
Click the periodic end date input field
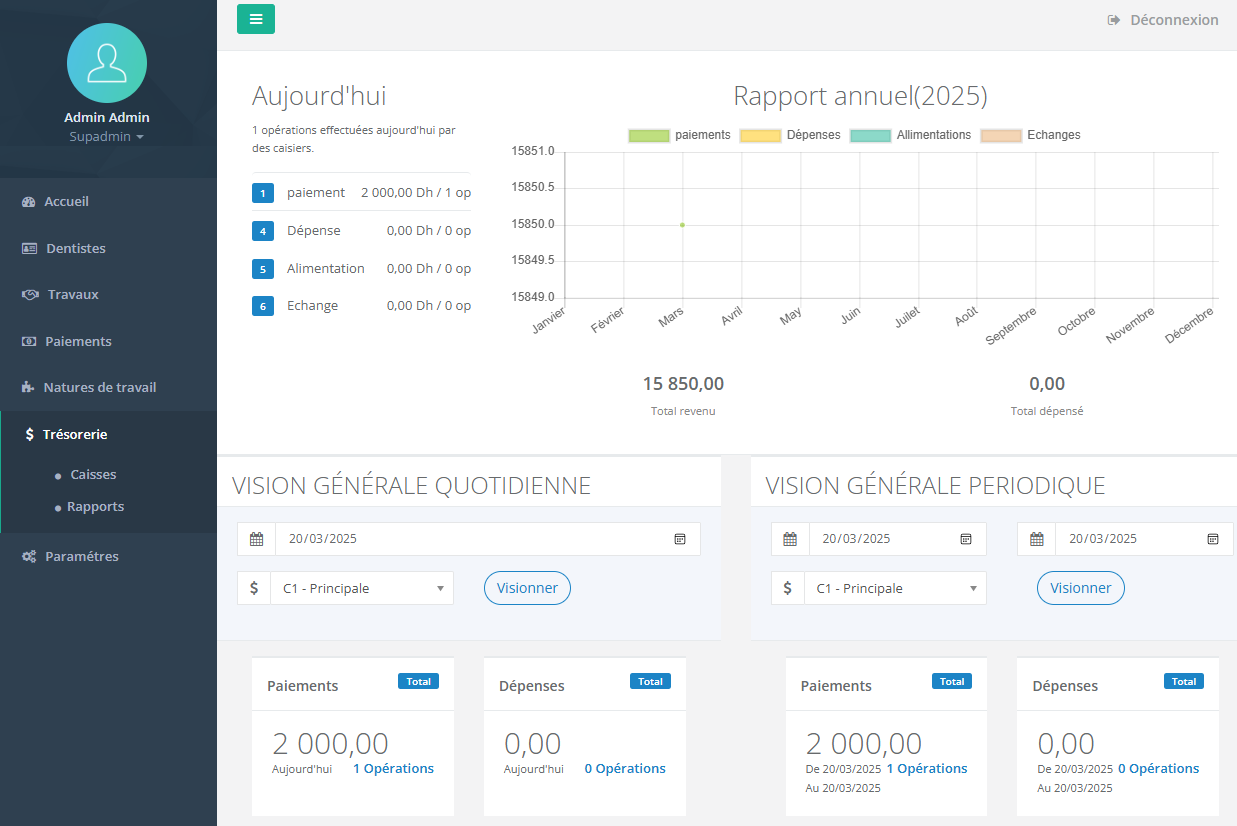(1130, 539)
